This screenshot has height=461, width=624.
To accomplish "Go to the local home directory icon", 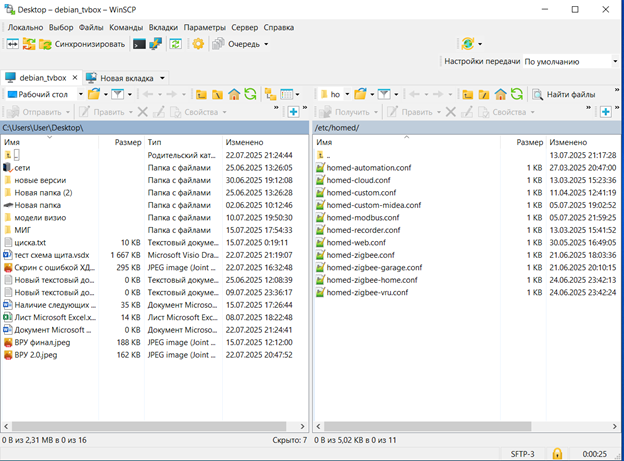I will click(234, 94).
